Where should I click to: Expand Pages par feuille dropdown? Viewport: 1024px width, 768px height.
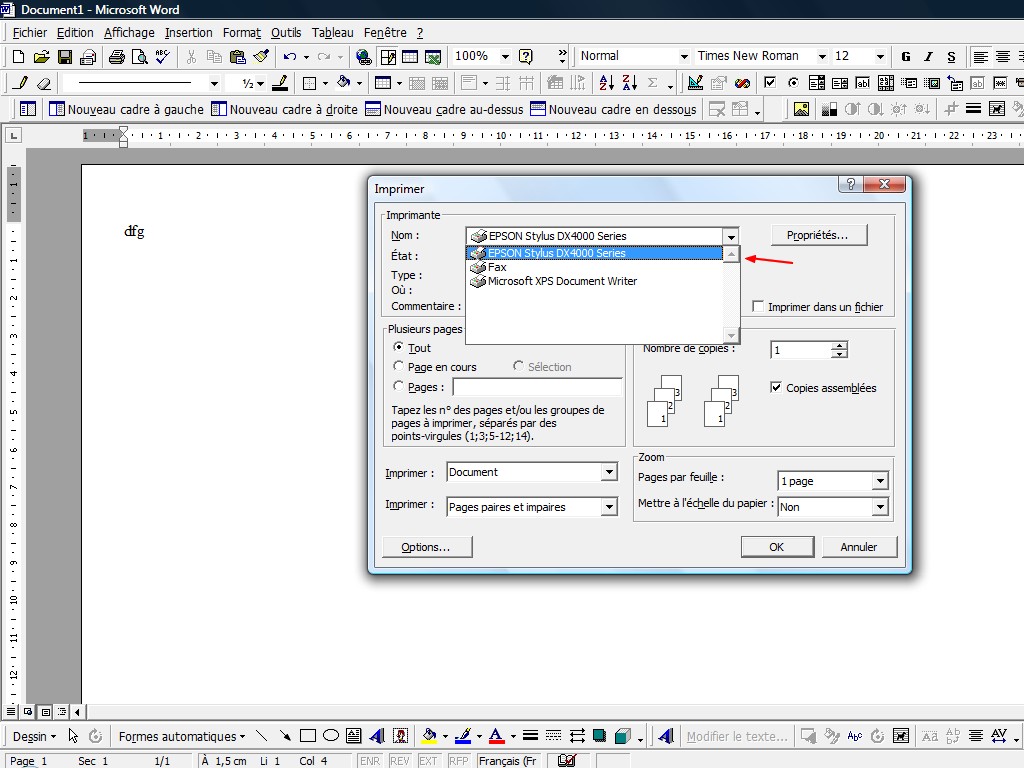coord(880,481)
